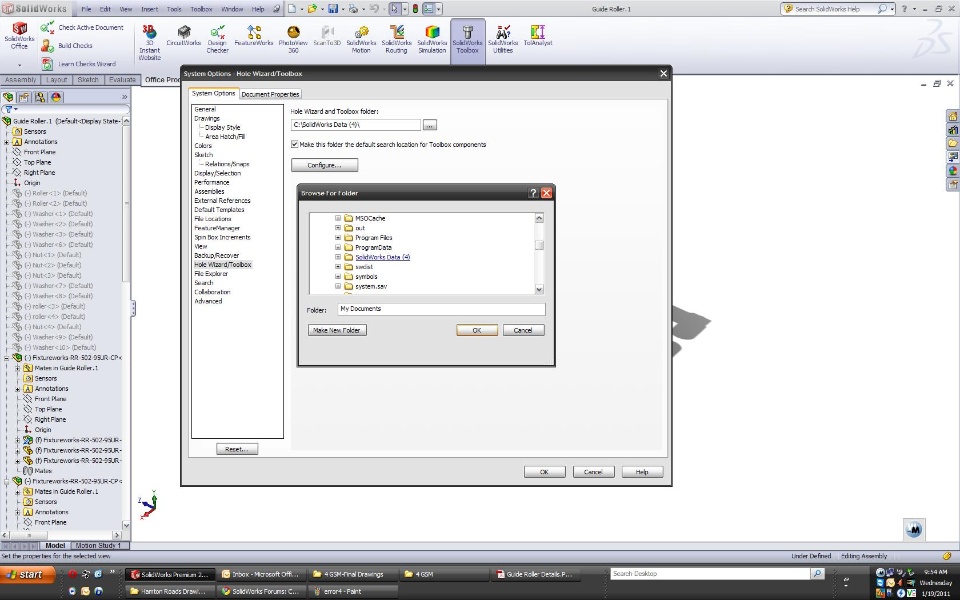Open the Save dropdown arrow
This screenshot has height=600, width=960.
pyautogui.click(x=342, y=9)
